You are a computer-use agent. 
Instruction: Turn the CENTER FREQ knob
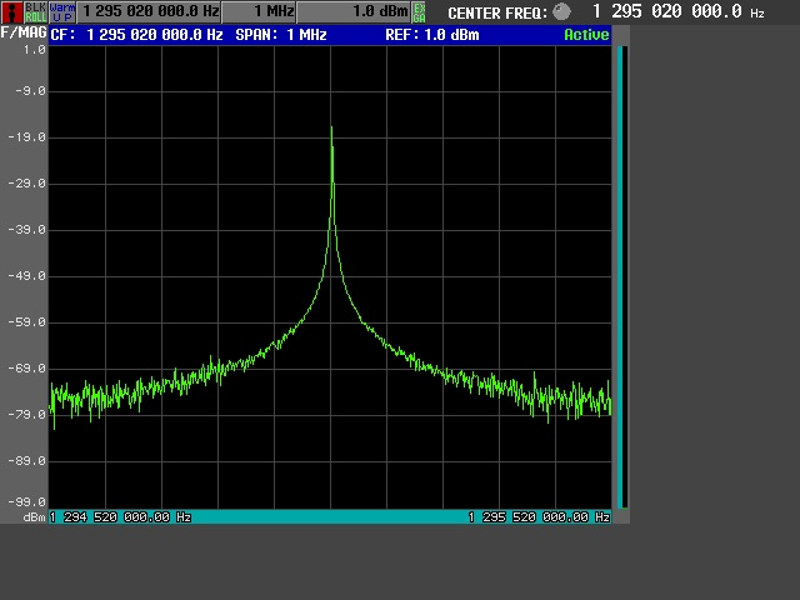pyautogui.click(x=562, y=12)
